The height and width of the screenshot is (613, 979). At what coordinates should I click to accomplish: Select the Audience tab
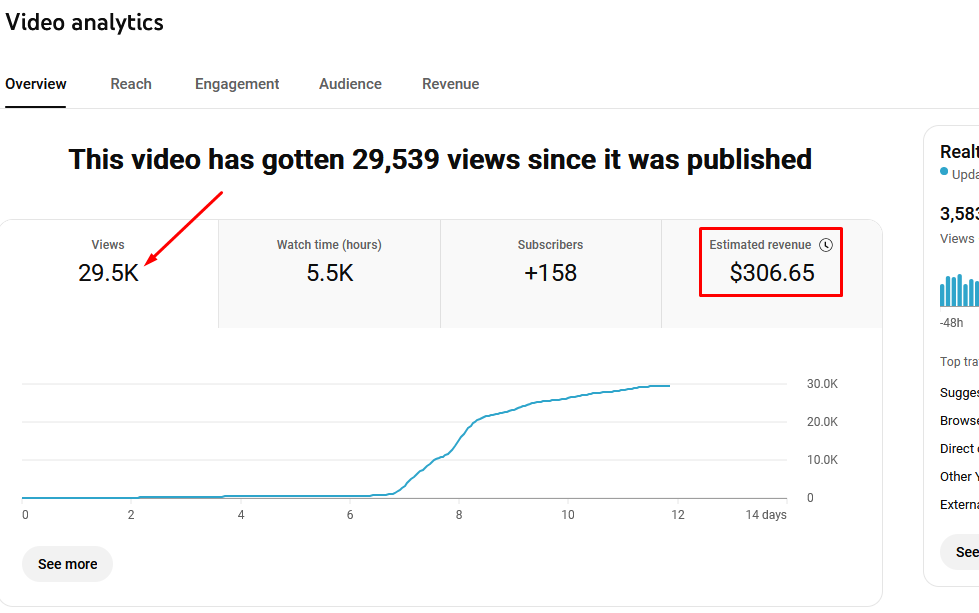coord(350,84)
